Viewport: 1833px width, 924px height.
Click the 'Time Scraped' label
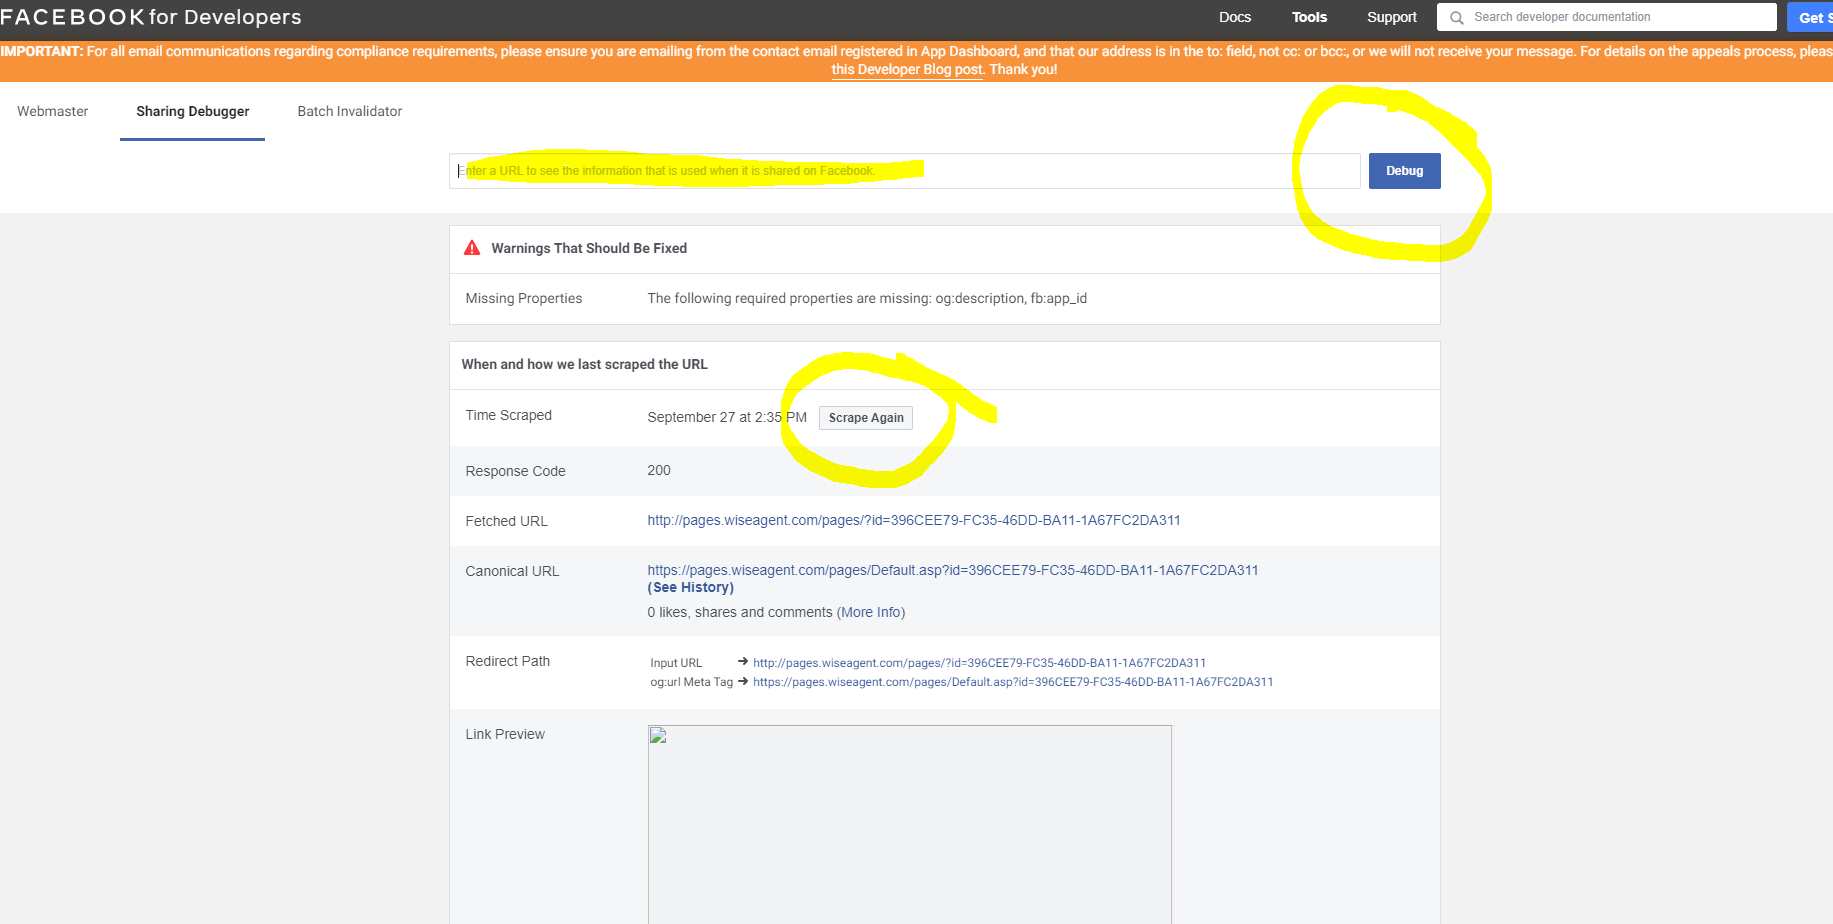[509, 415]
